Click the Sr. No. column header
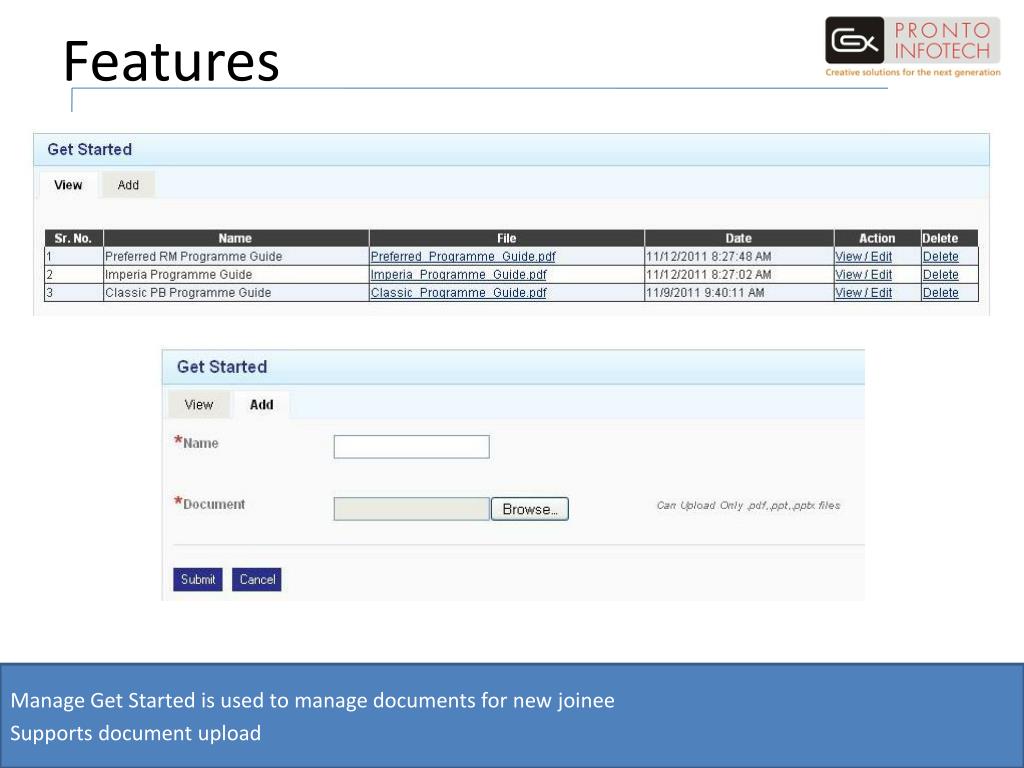This screenshot has width=1024, height=768. 74,238
